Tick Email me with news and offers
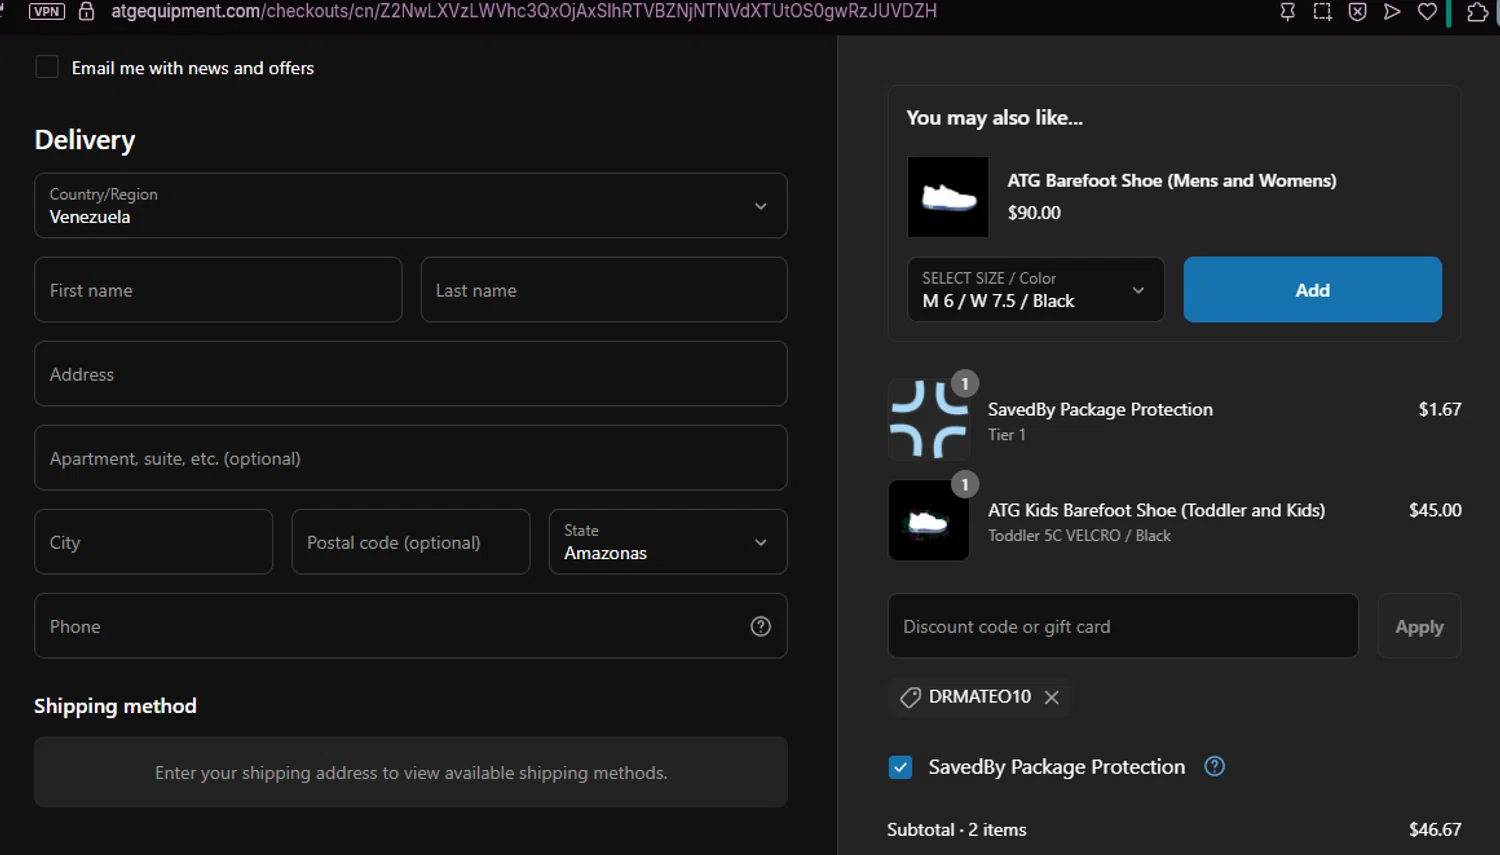The height and width of the screenshot is (855, 1500). [x=47, y=67]
